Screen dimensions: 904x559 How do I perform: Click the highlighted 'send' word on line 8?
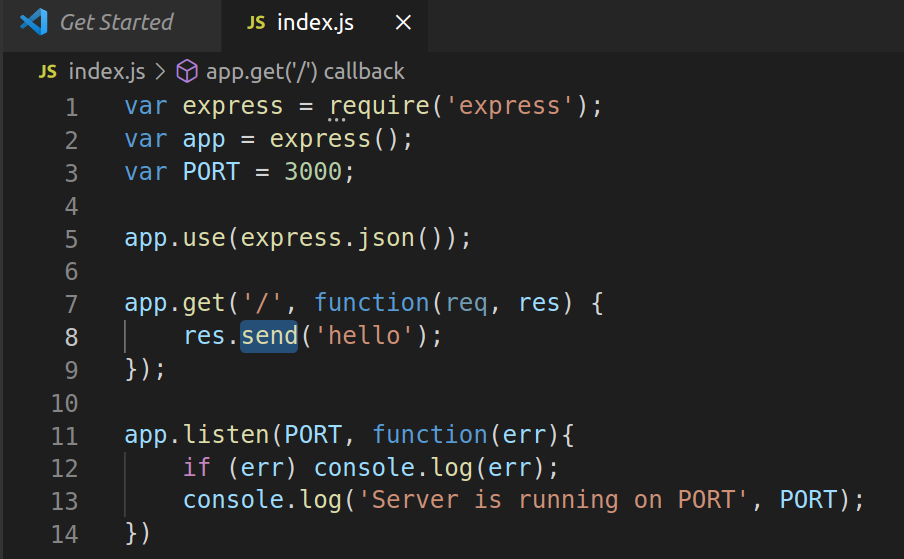tap(269, 336)
